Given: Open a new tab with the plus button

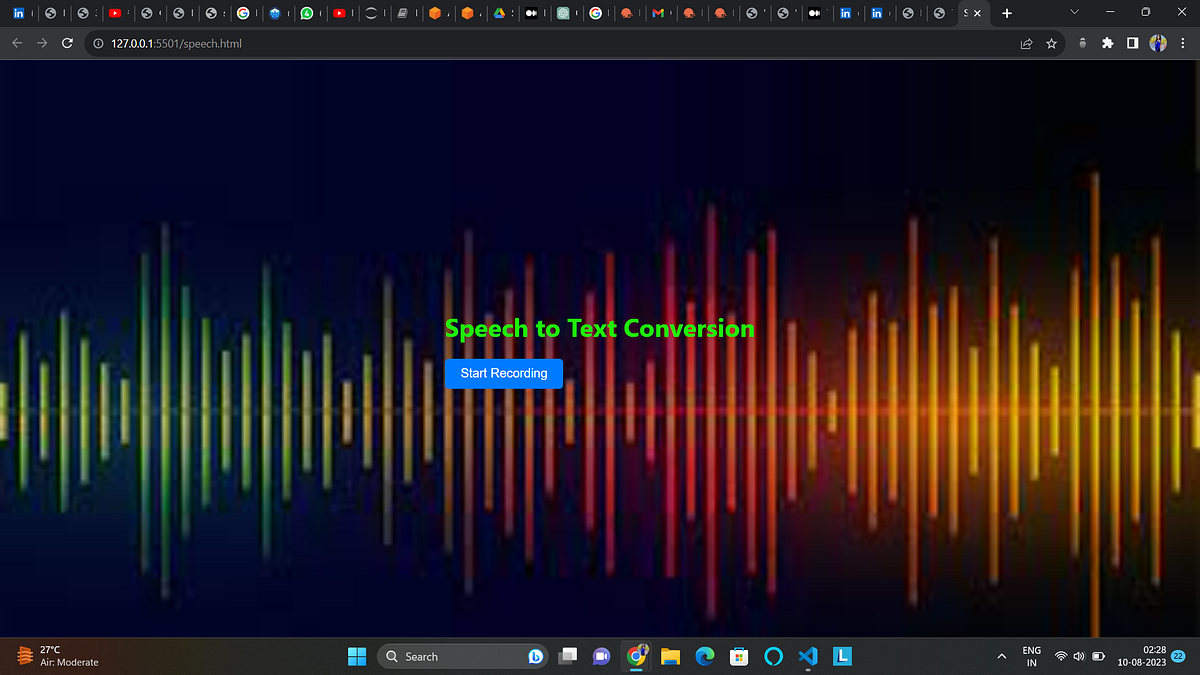Looking at the screenshot, I should pos(1006,13).
